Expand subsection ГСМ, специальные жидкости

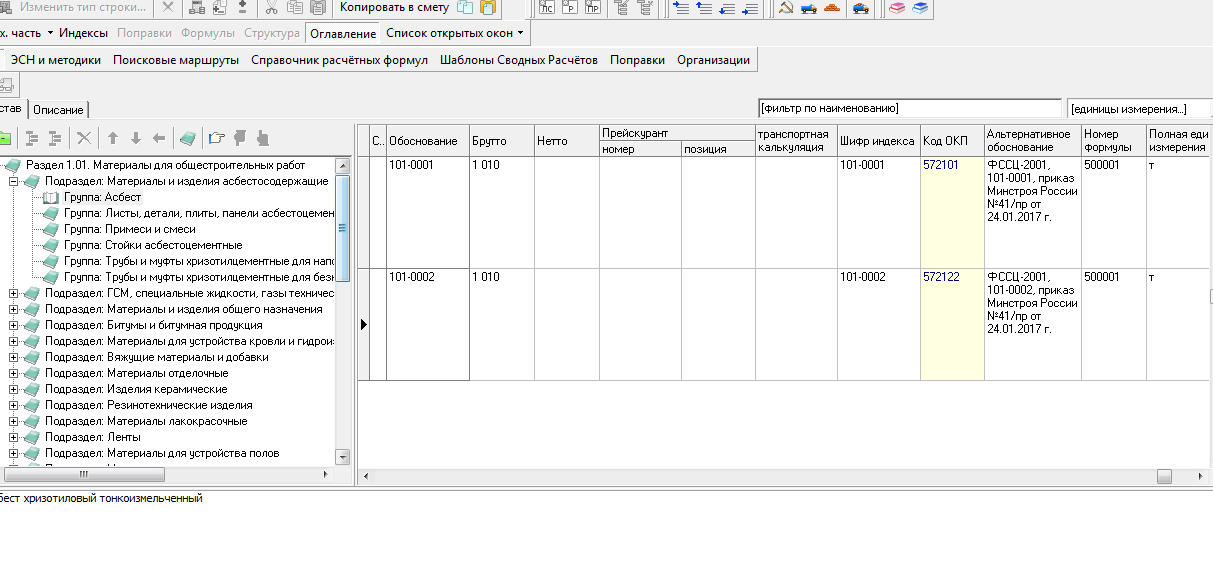14,293
